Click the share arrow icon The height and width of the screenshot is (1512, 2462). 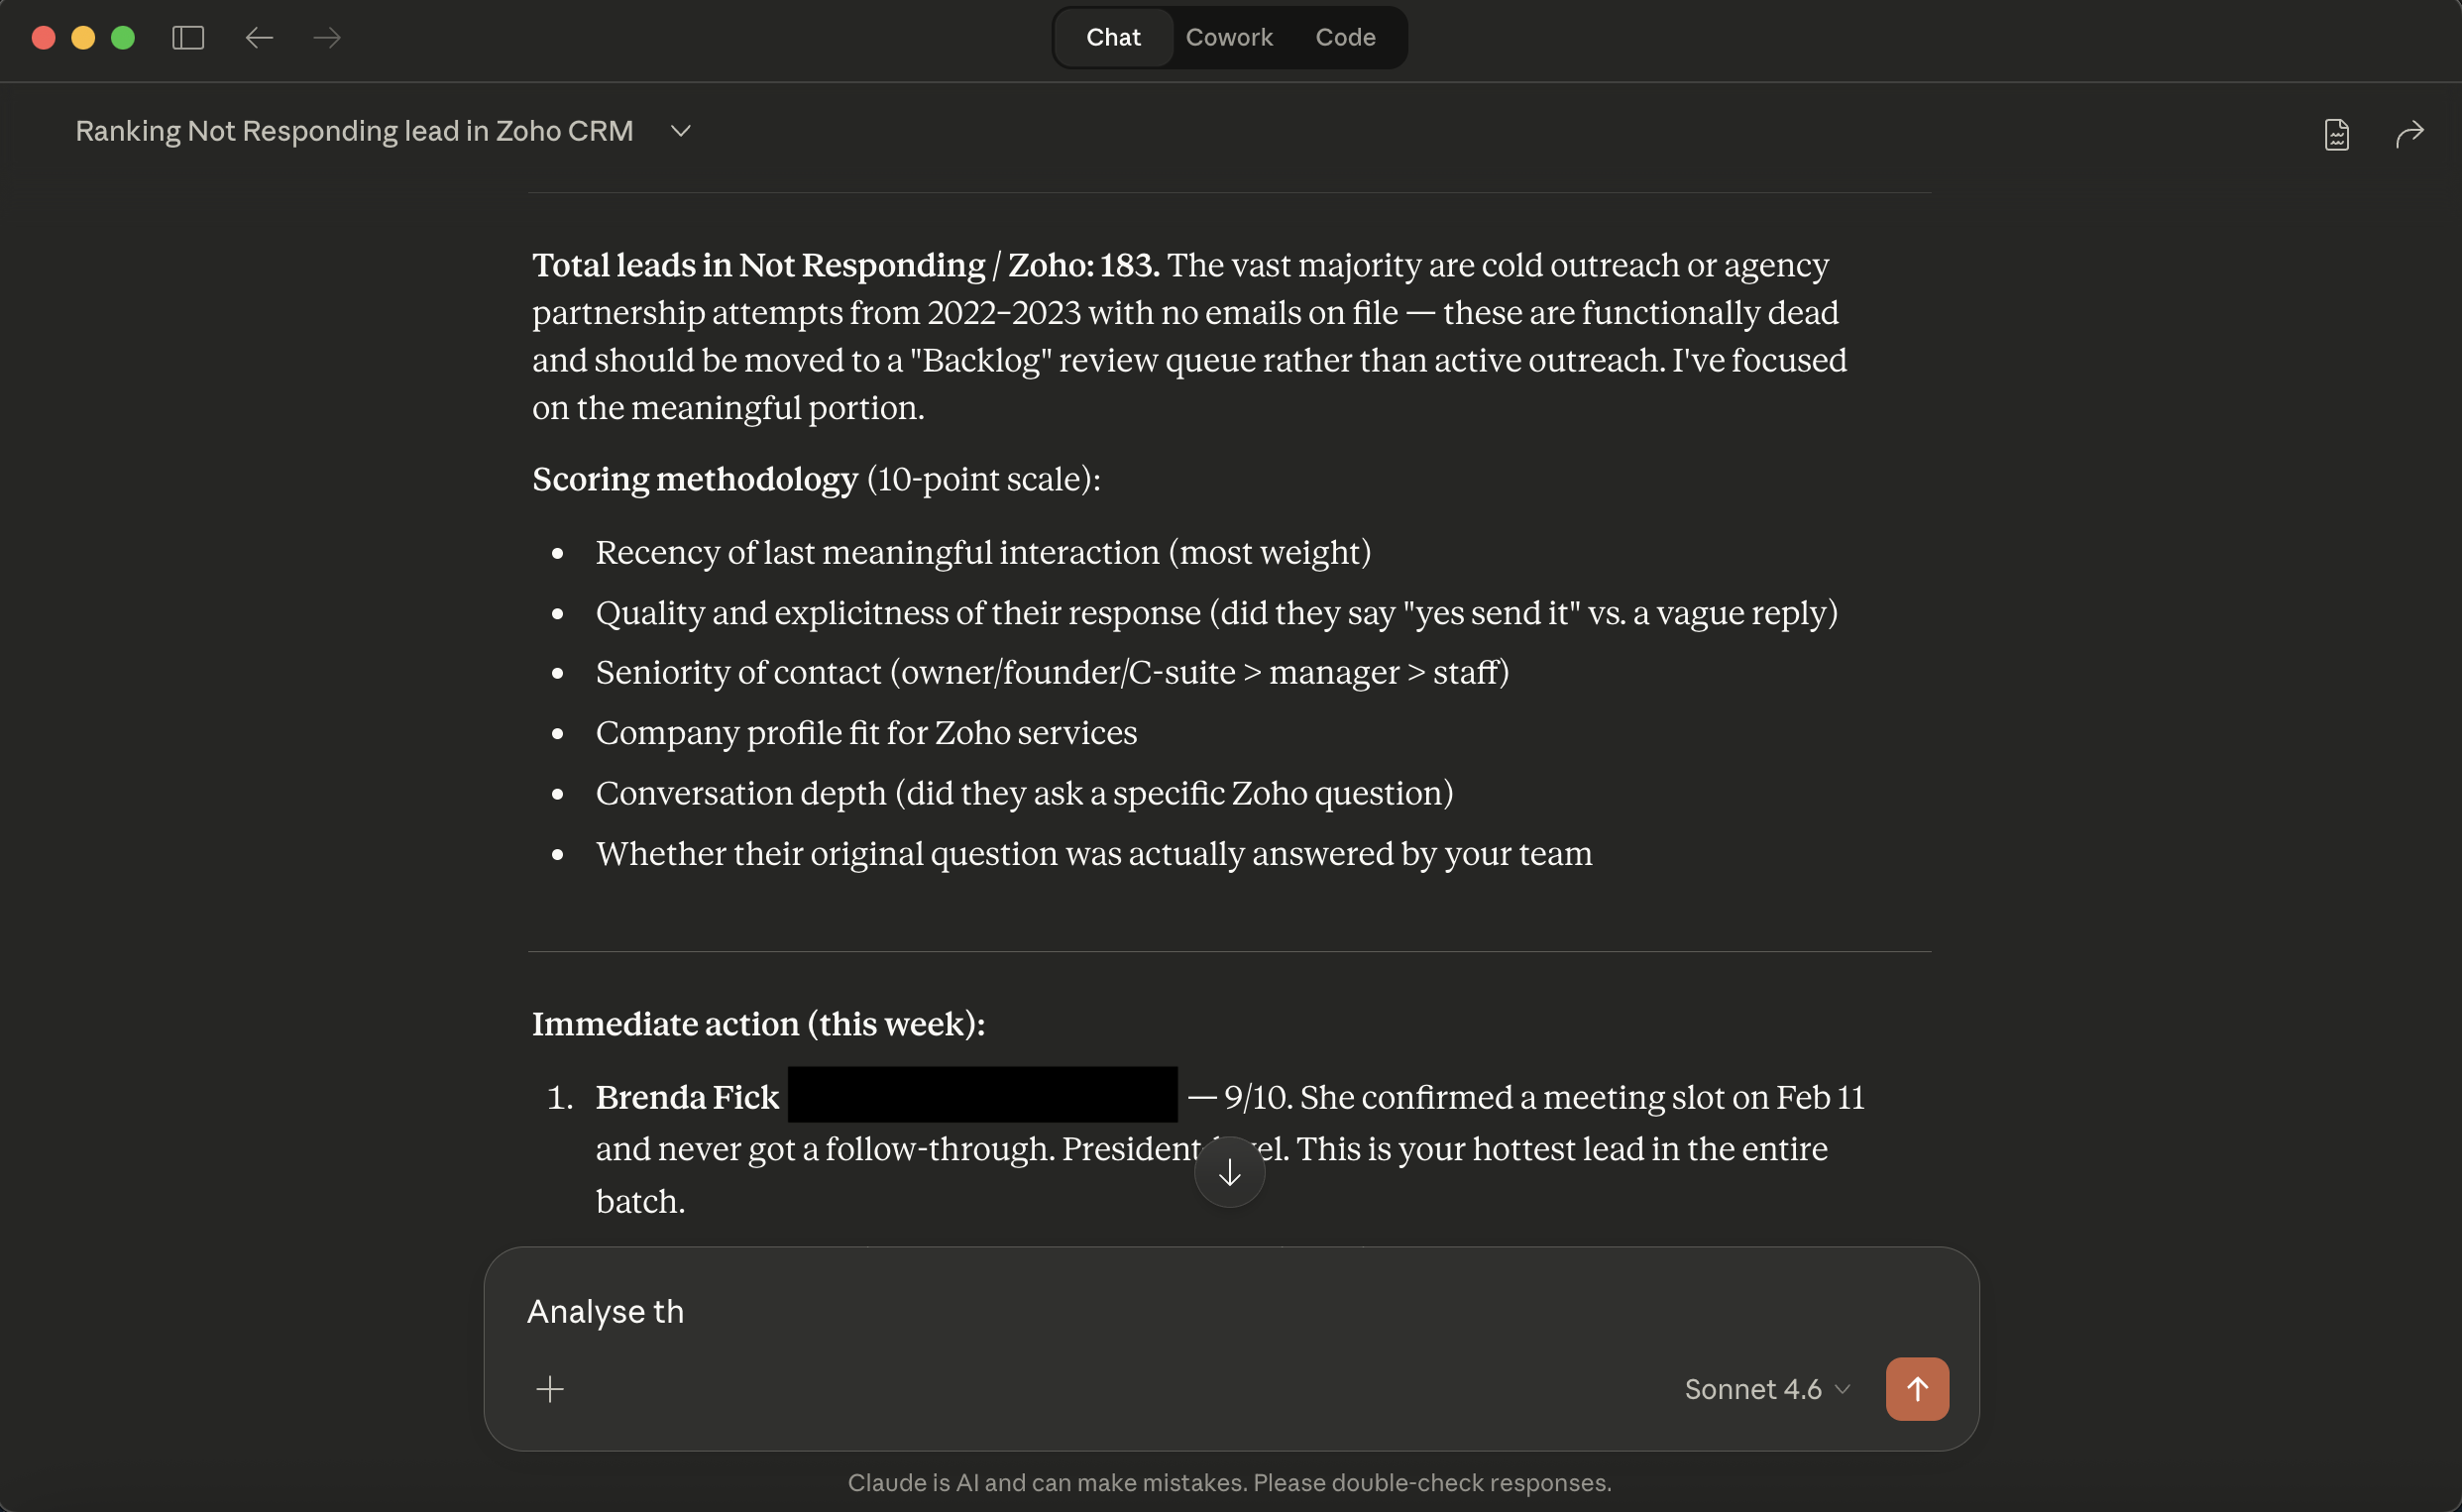pos(2409,133)
